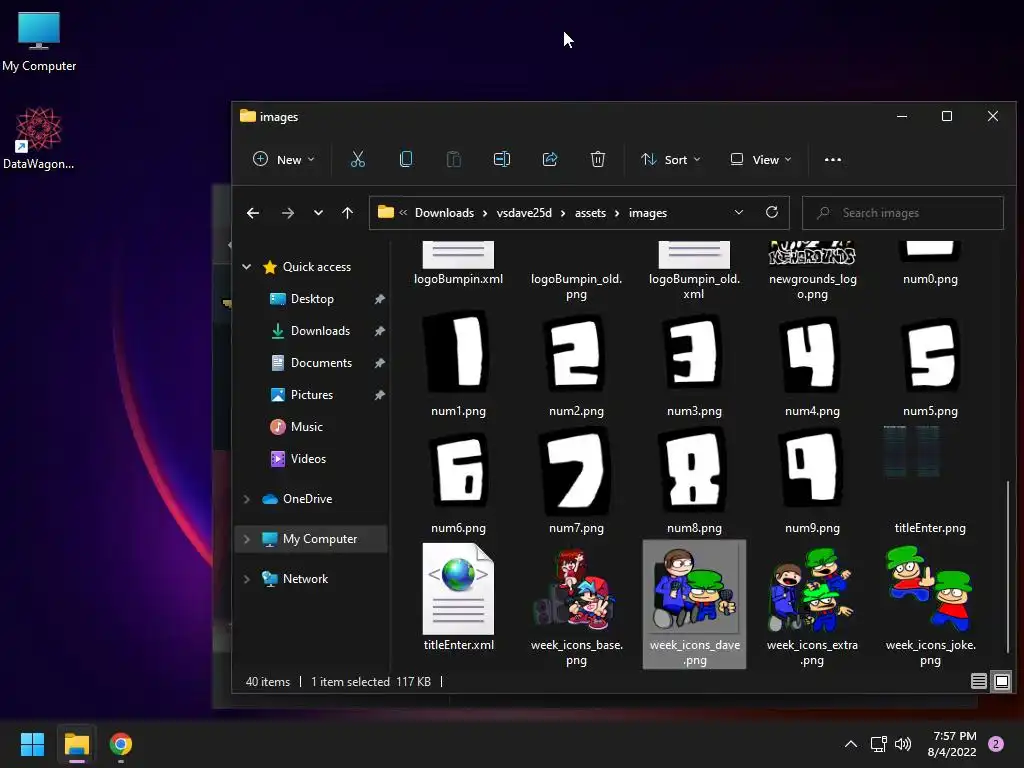The image size is (1024, 768).
Task: Select the My Computer desktop icon
Action: coord(39,41)
